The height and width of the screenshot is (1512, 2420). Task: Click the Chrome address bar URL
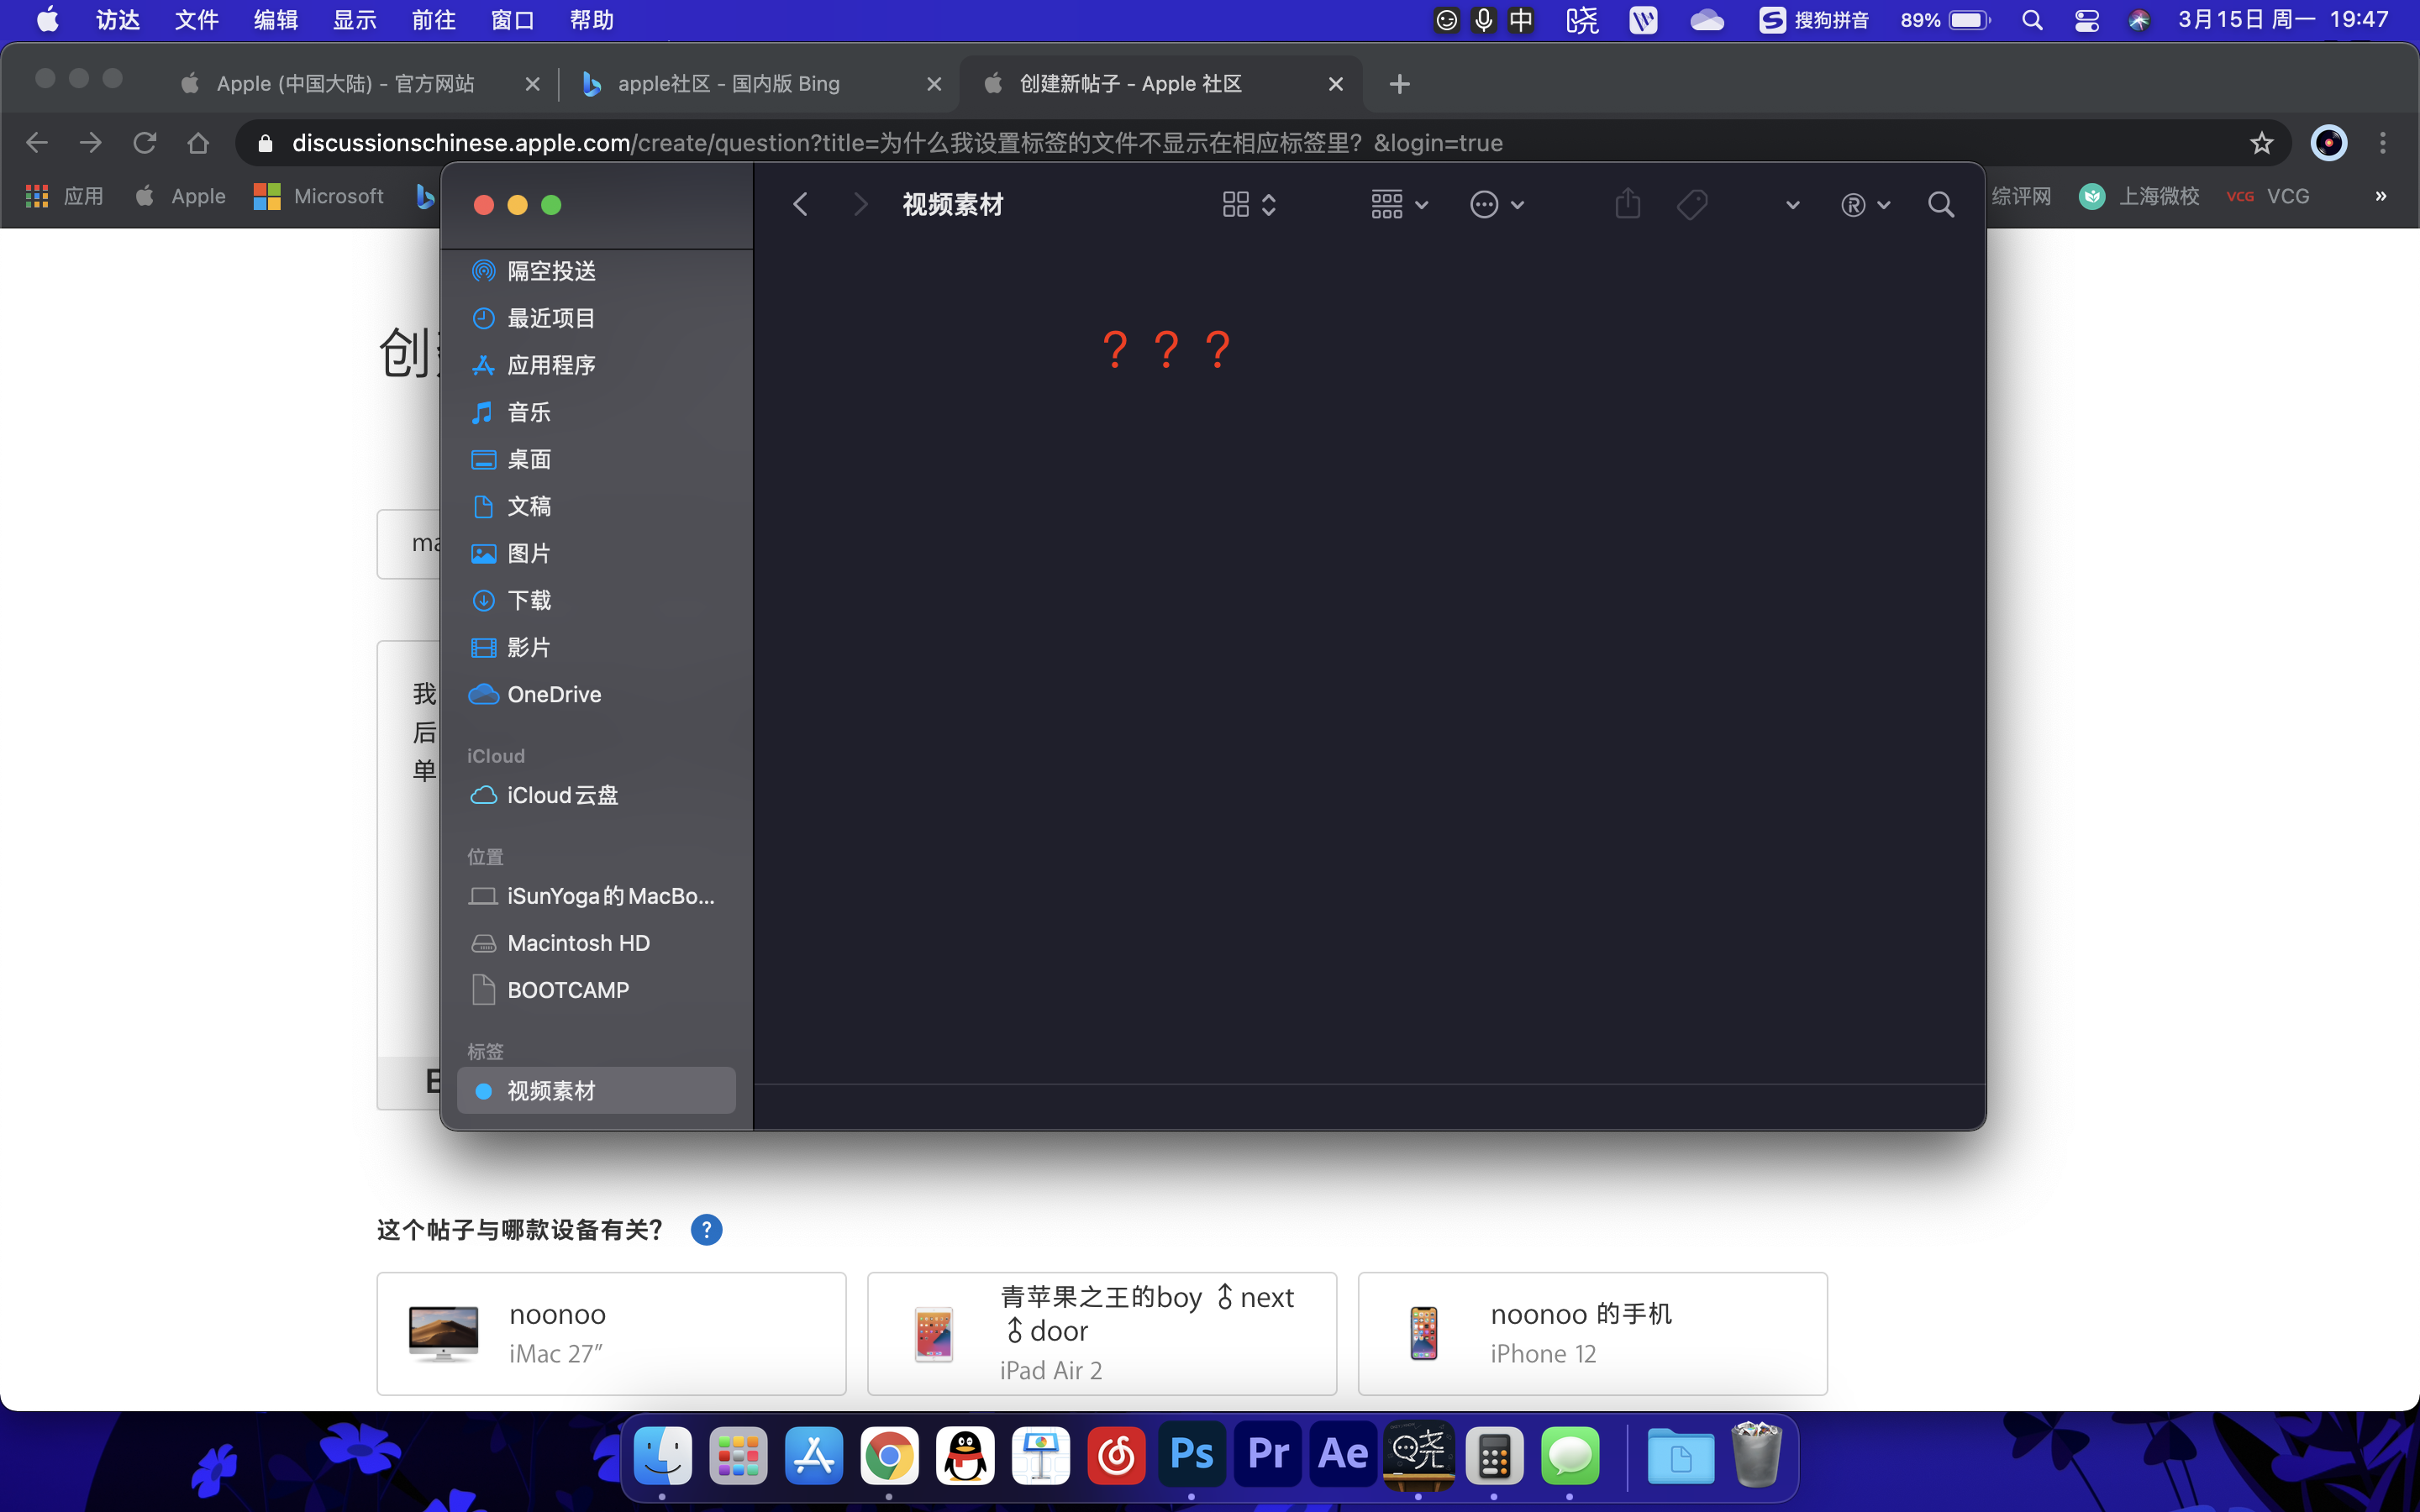(897, 143)
